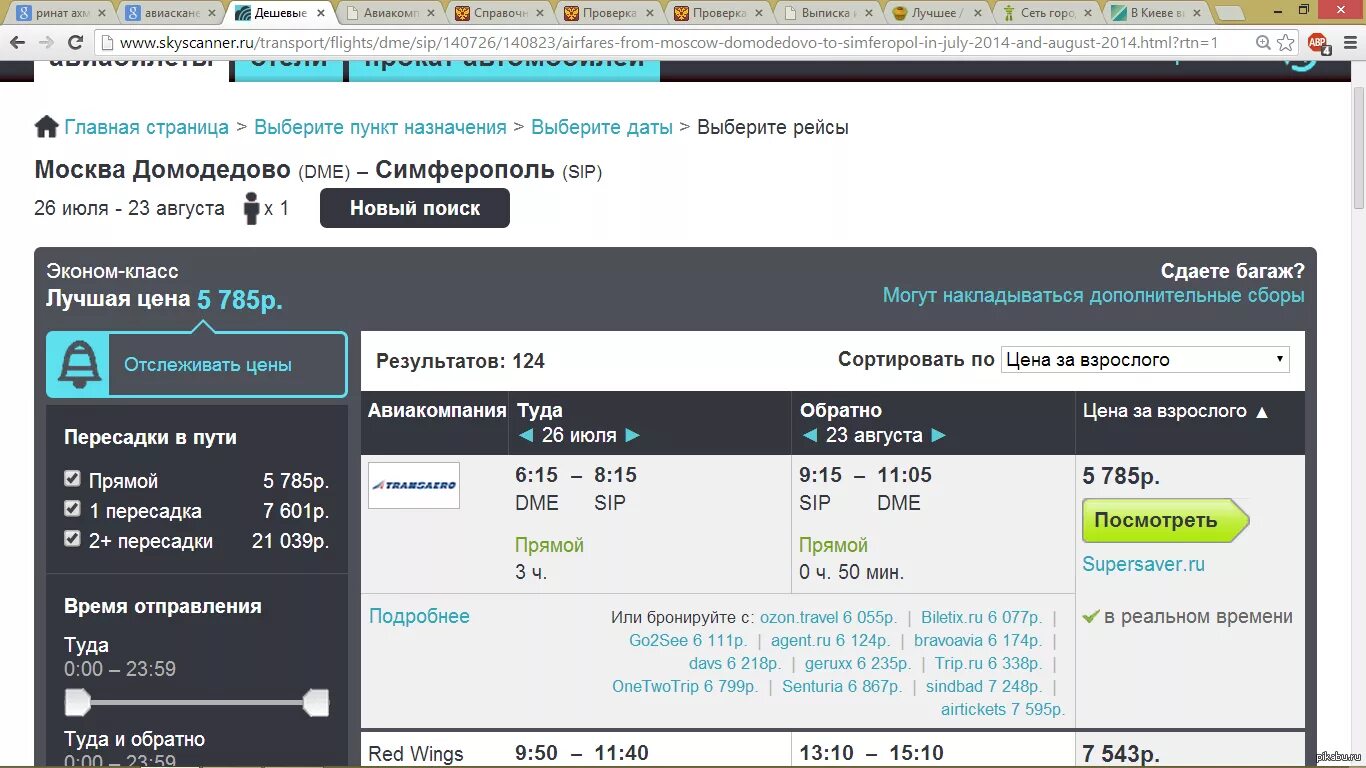Click the Результатов: 124 text

tap(460, 361)
